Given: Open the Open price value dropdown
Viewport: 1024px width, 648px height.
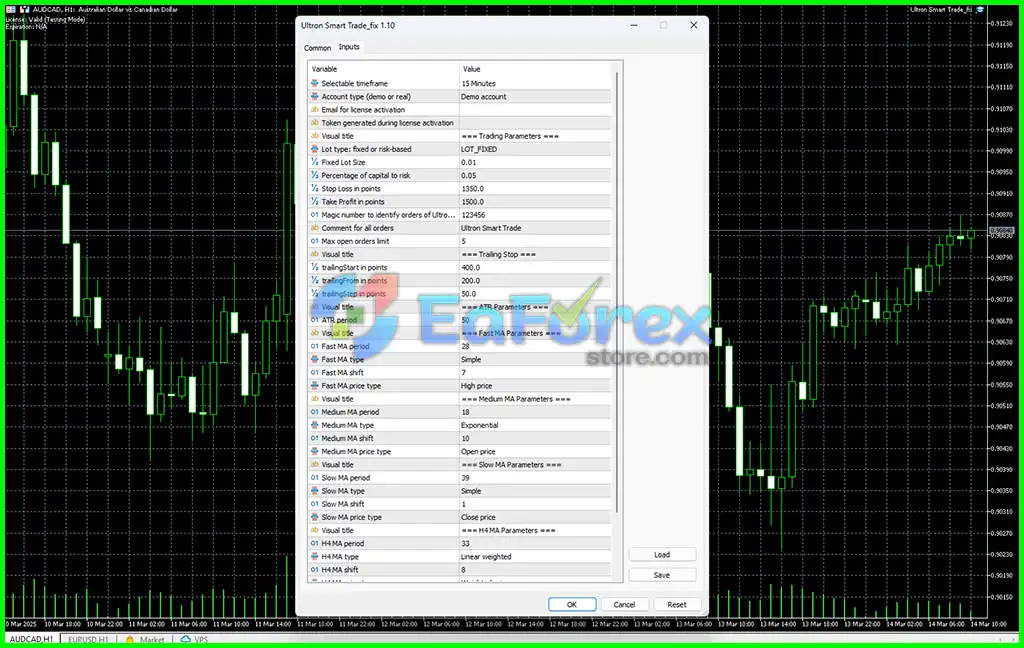Looking at the screenshot, I should 536,451.
